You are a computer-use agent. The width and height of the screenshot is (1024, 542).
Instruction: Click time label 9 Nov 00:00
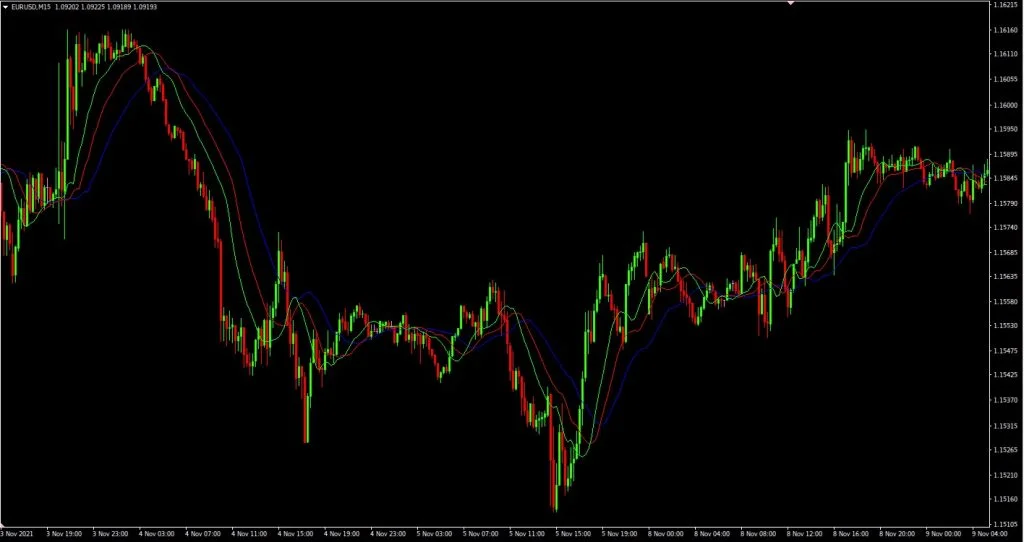(x=944, y=534)
